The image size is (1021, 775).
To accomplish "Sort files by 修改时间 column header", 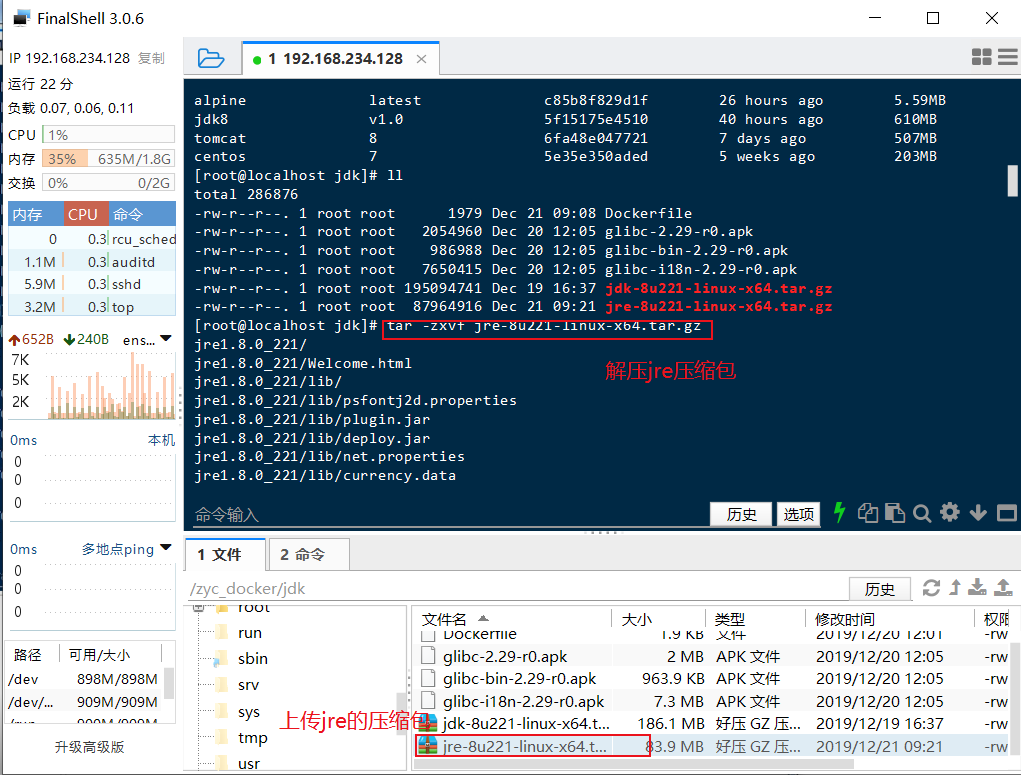I will [x=889, y=619].
